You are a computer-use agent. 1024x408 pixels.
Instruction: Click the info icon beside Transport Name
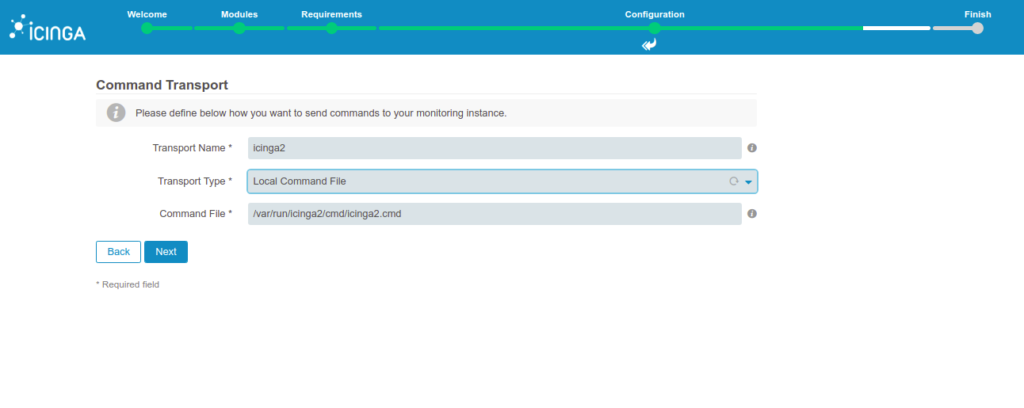coord(752,148)
